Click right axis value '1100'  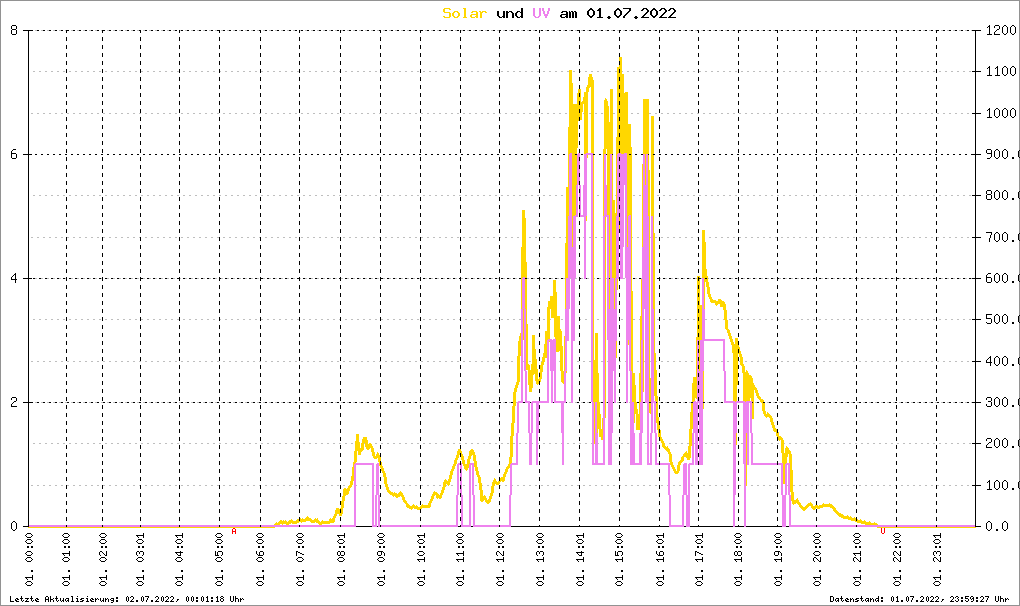[1001, 72]
